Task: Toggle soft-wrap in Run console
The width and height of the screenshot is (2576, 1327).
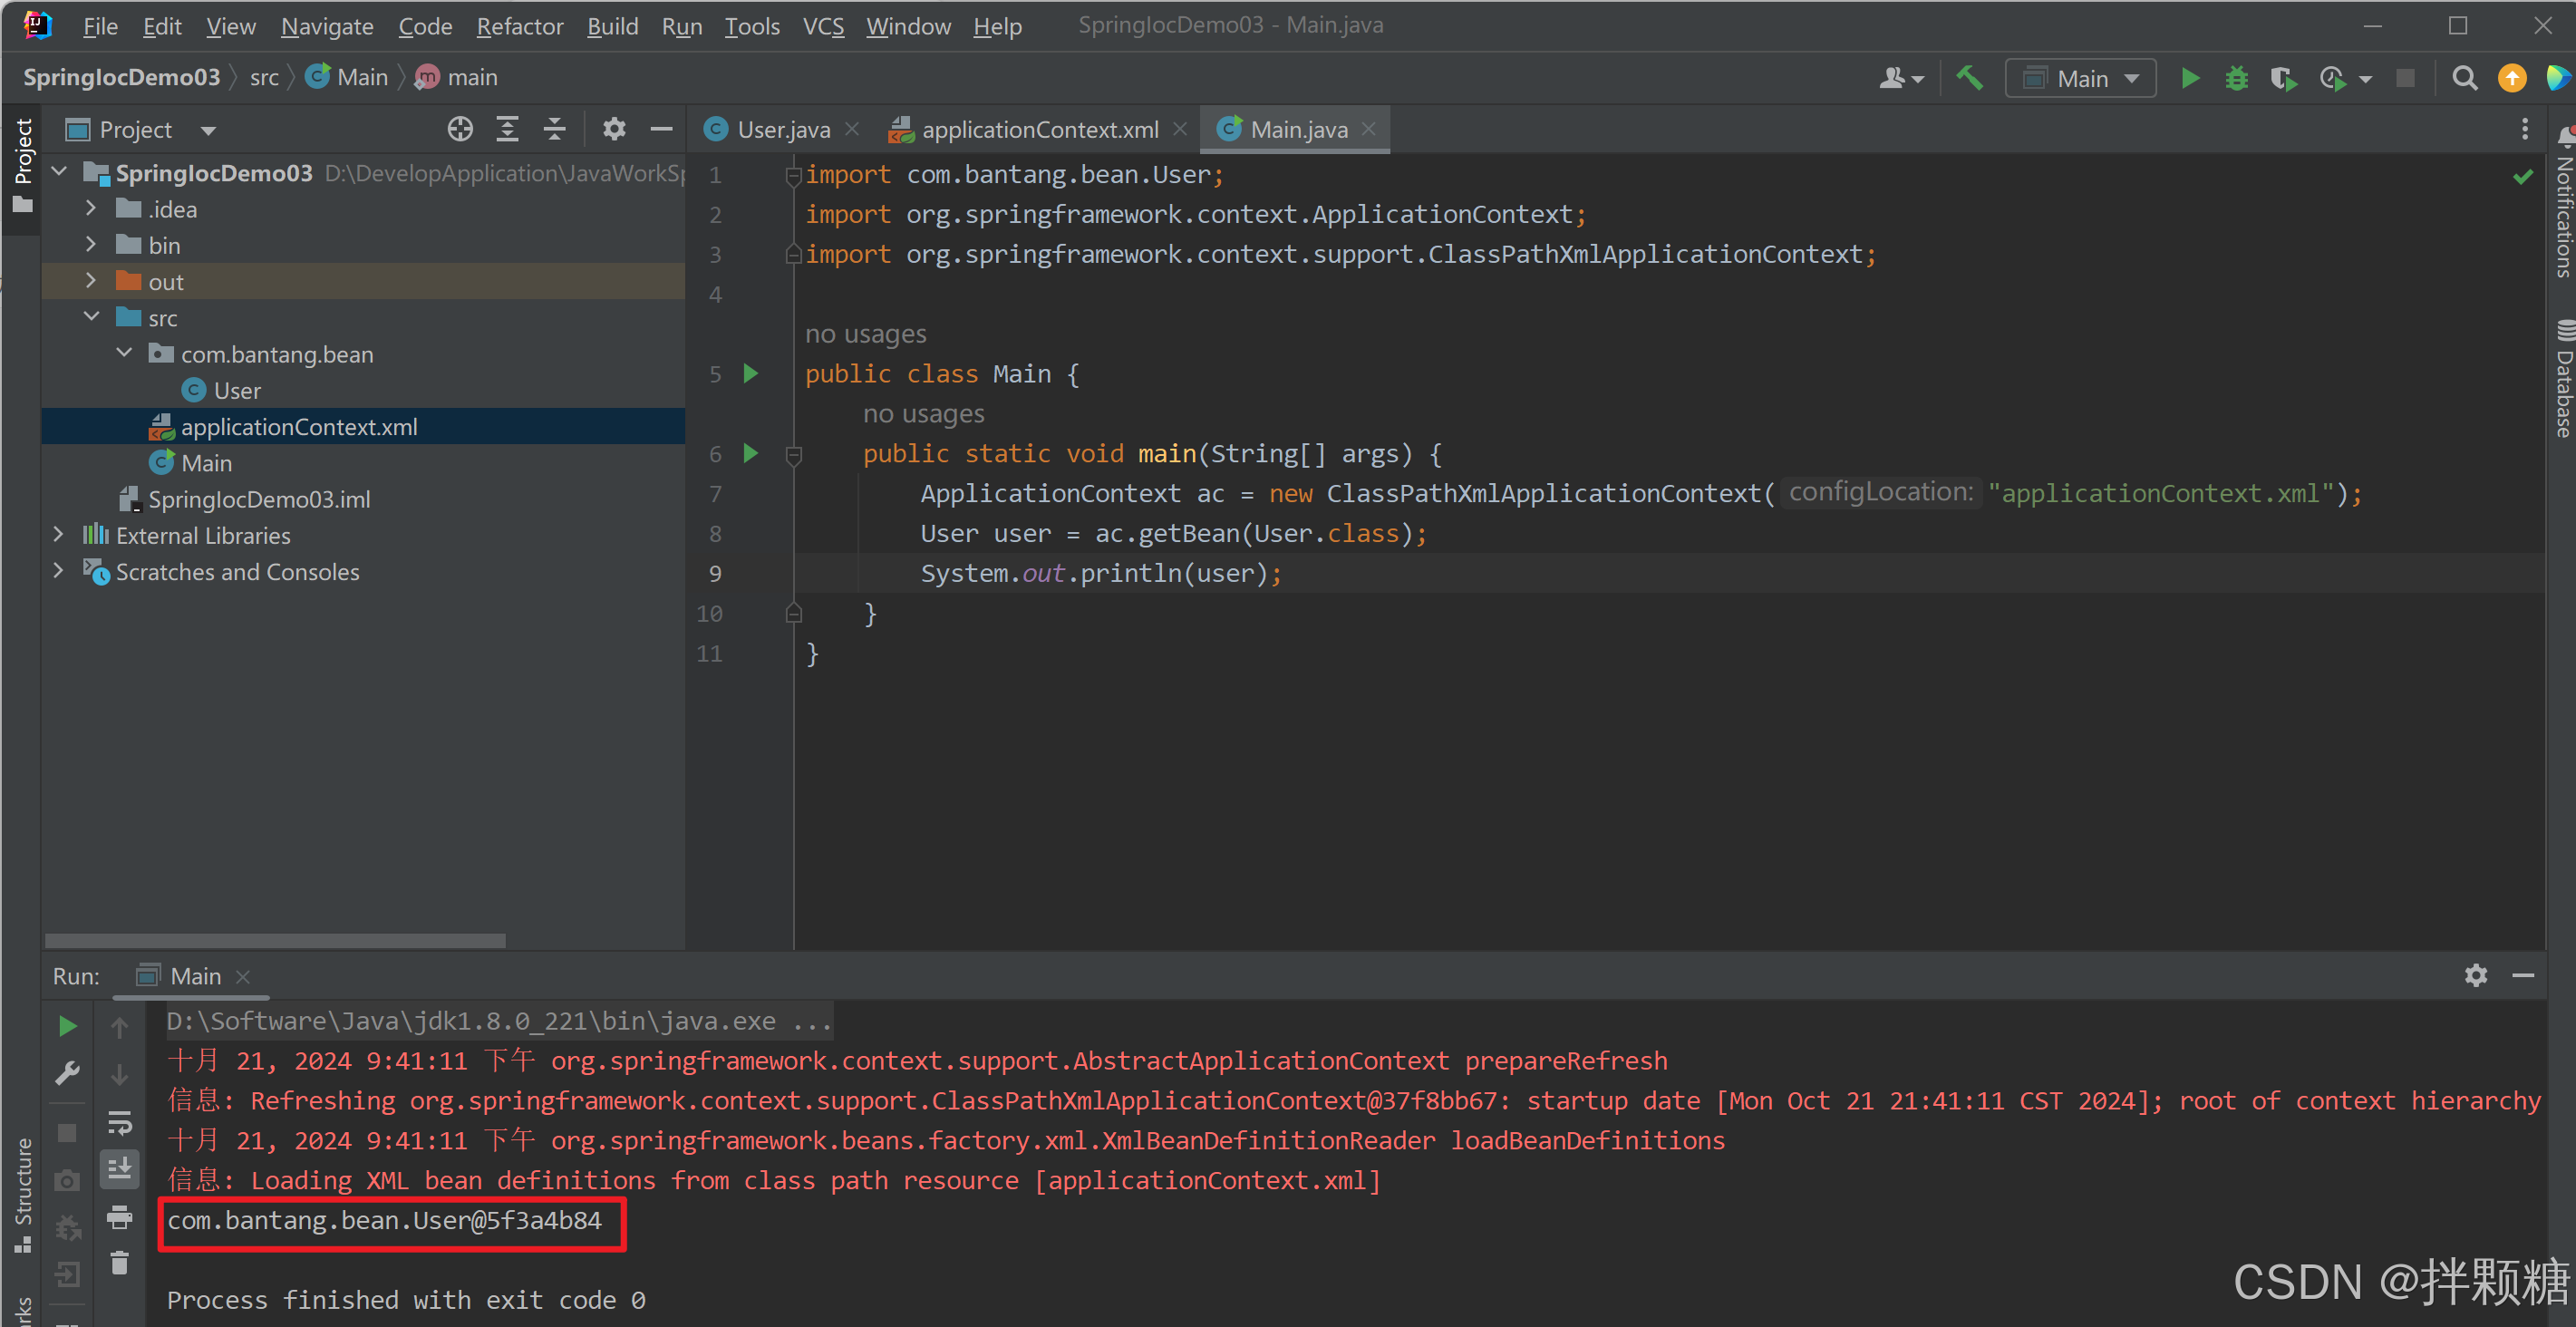Action: click(x=119, y=1123)
